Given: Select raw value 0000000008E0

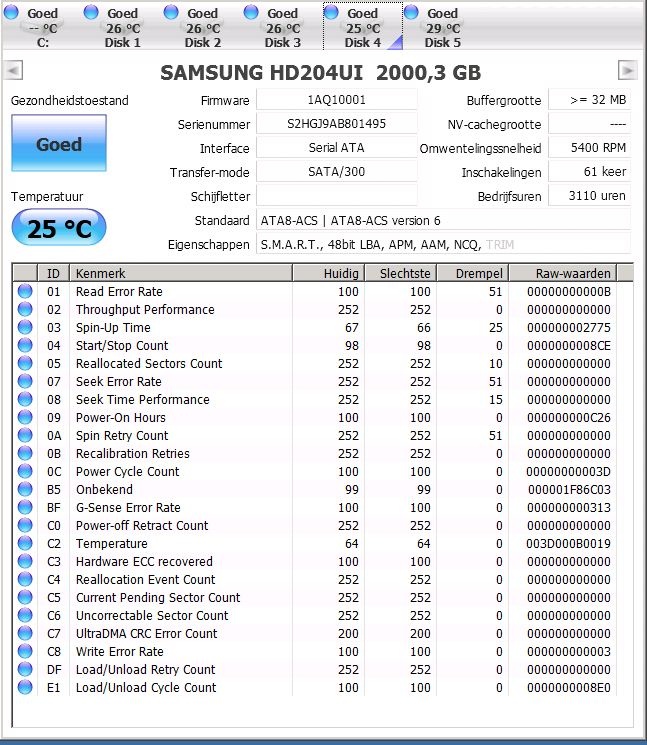Looking at the screenshot, I should click(x=569, y=688).
